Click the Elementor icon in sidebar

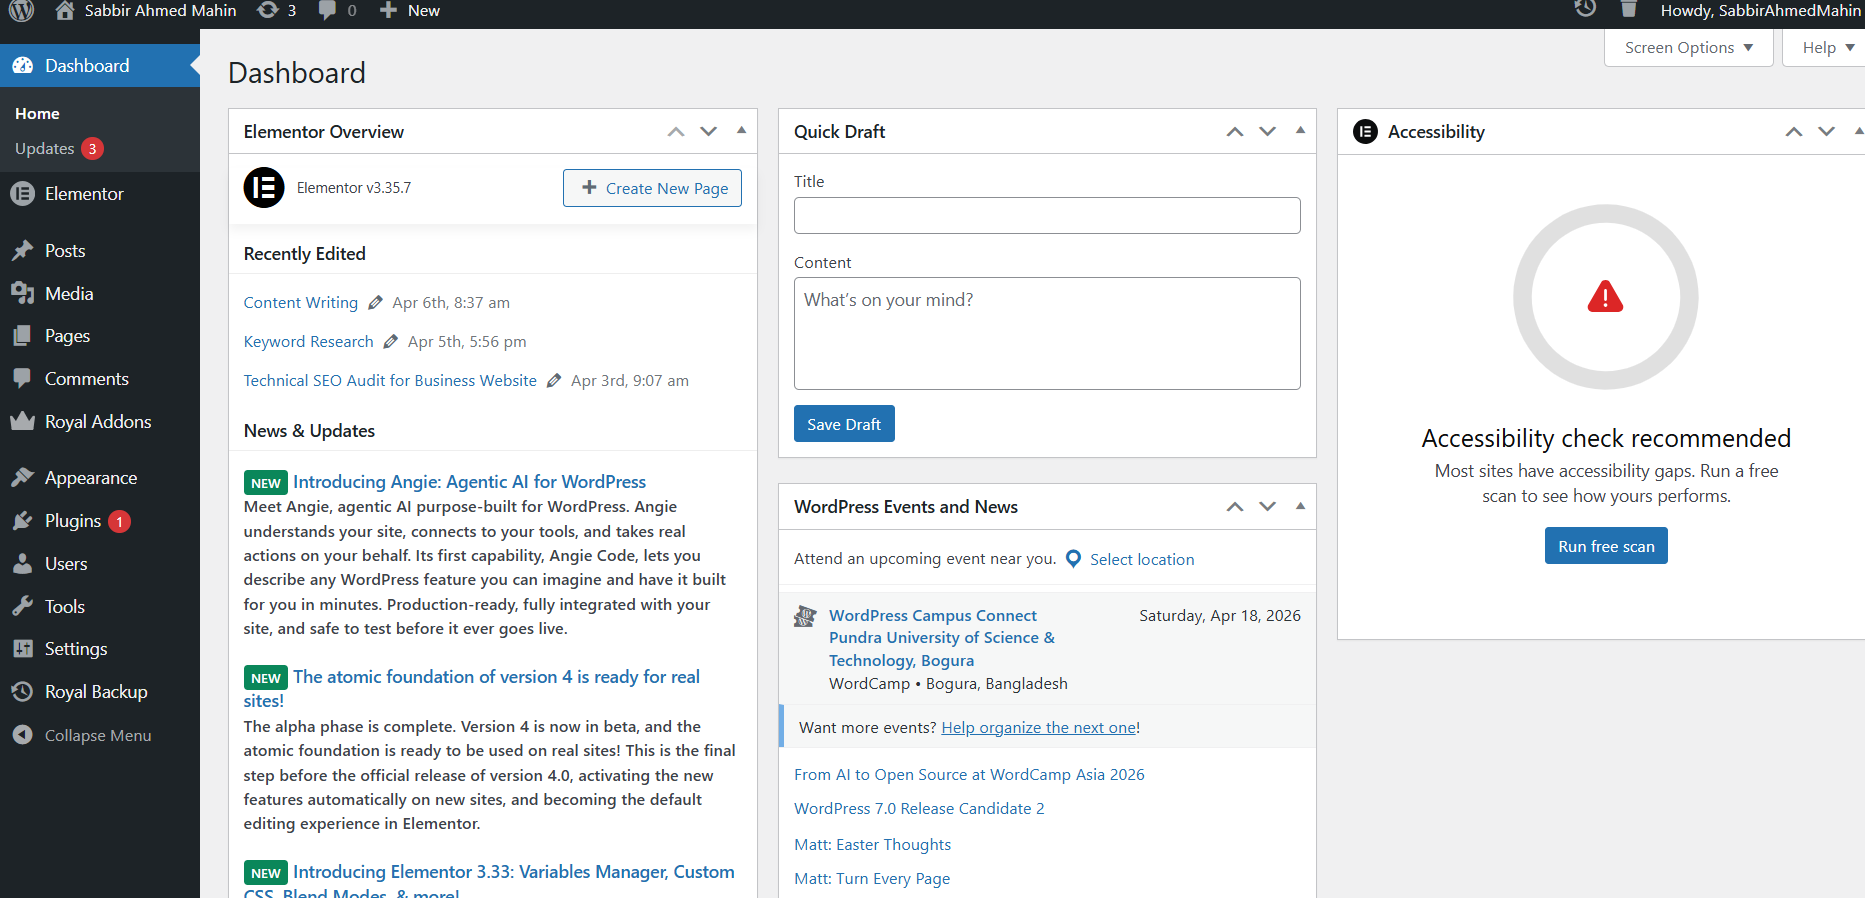pos(23,193)
